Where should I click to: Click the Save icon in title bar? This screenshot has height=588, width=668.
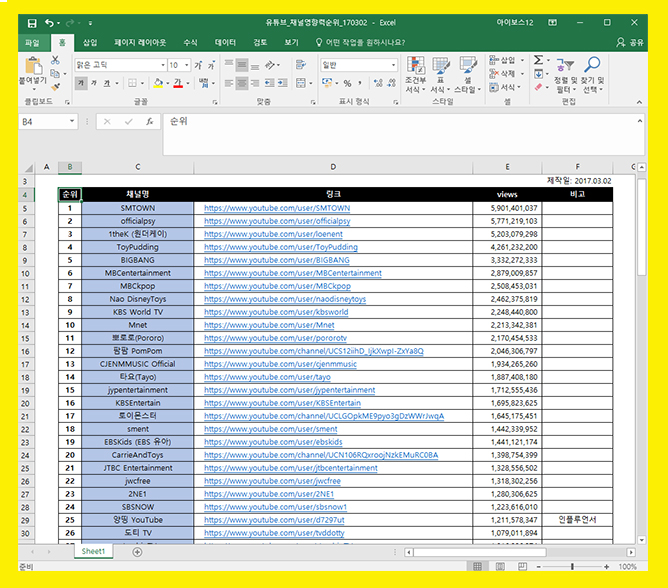(x=32, y=23)
